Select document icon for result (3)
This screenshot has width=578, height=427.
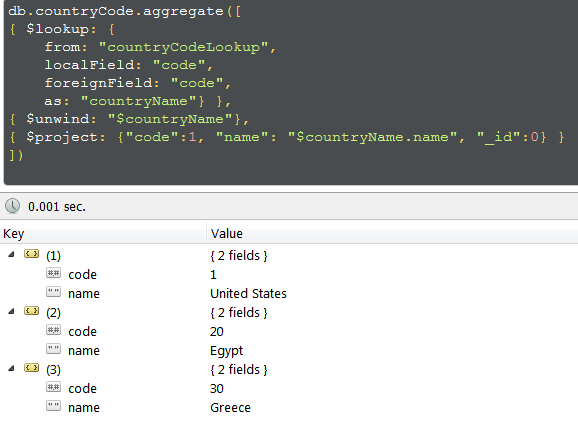[x=31, y=368]
